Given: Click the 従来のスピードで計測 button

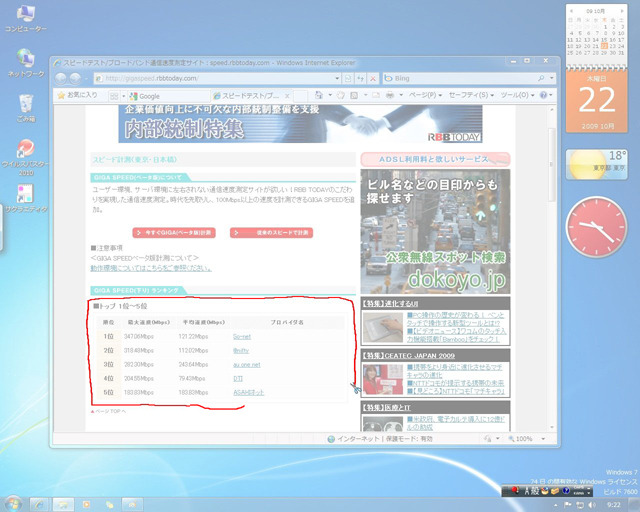Looking at the screenshot, I should pos(271,233).
